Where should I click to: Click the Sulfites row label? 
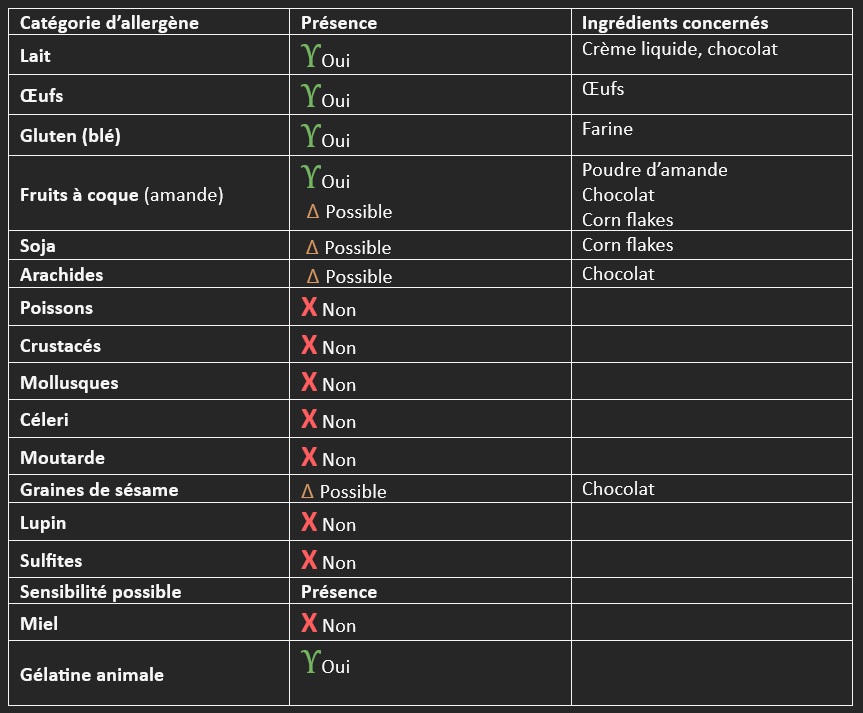click(51, 560)
